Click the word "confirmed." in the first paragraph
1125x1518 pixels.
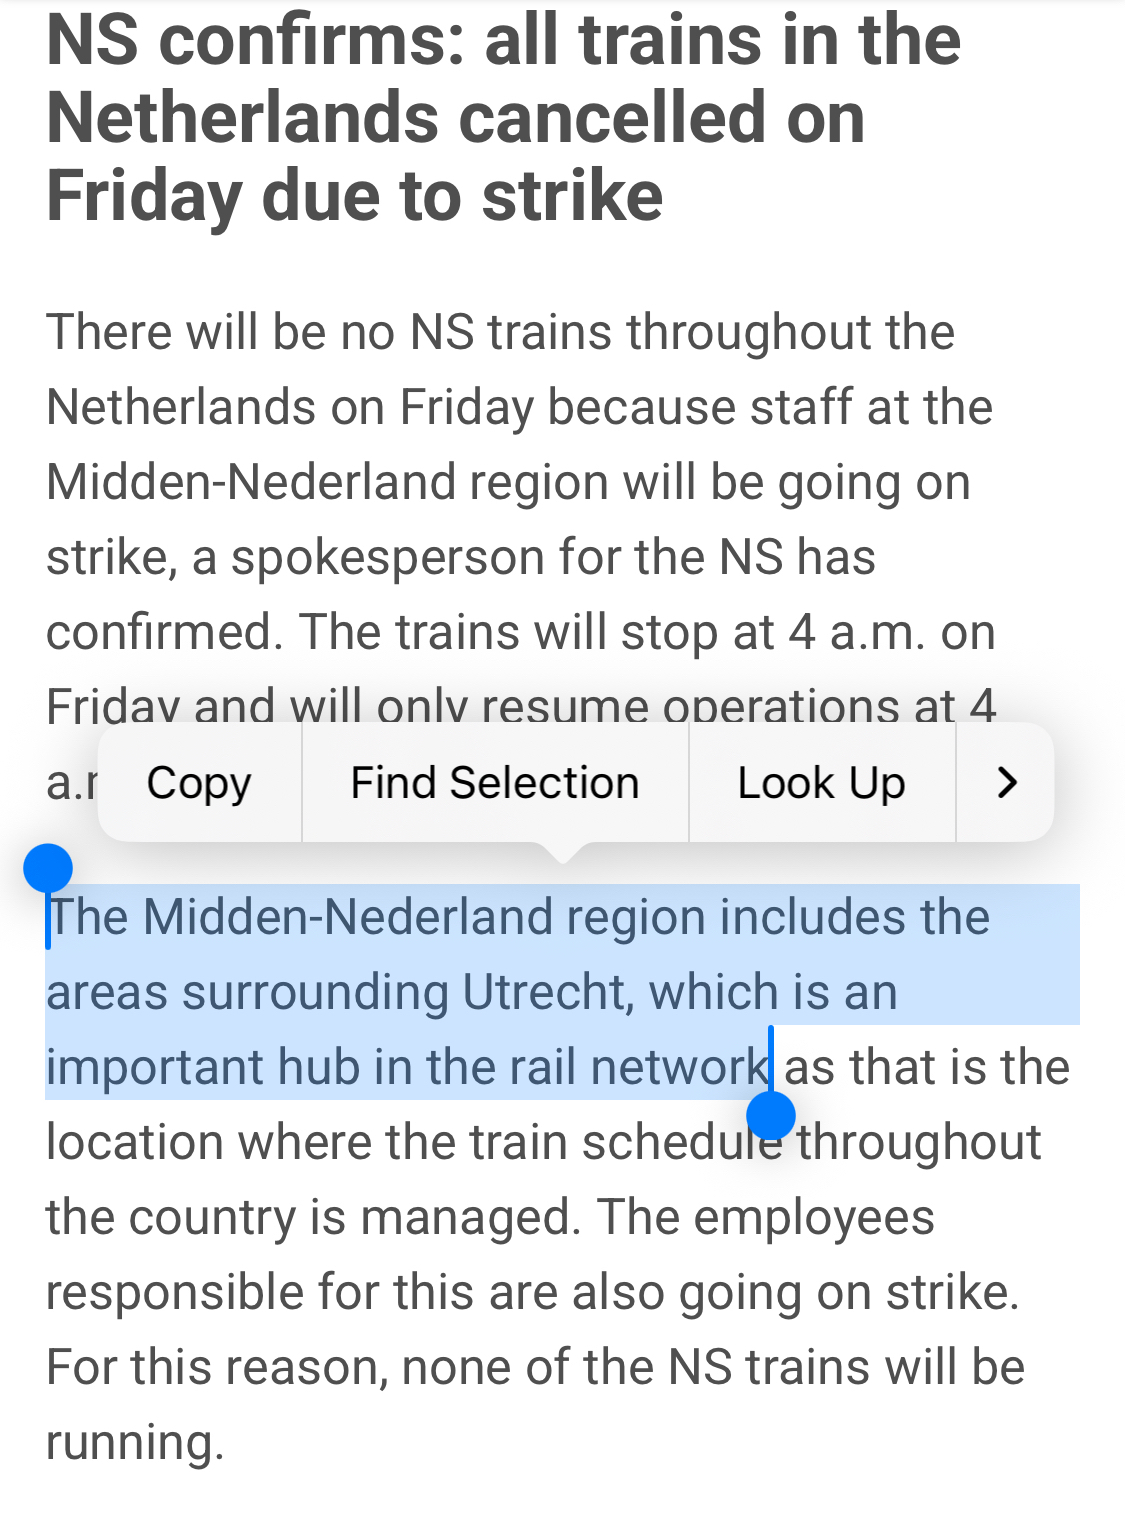pos(164,633)
